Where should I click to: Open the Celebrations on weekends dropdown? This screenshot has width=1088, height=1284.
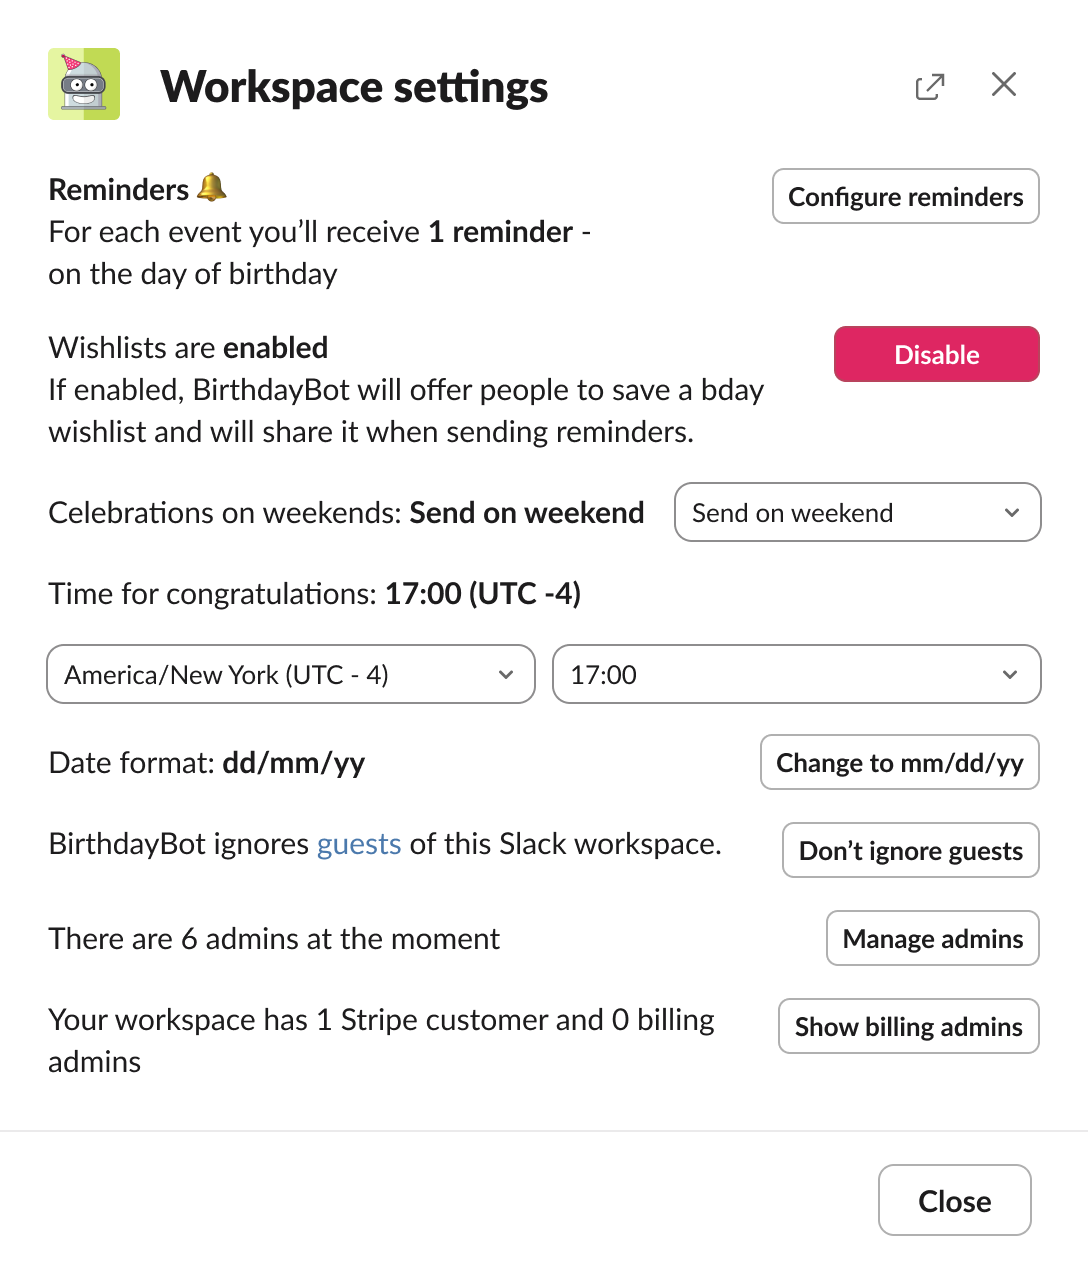point(857,512)
